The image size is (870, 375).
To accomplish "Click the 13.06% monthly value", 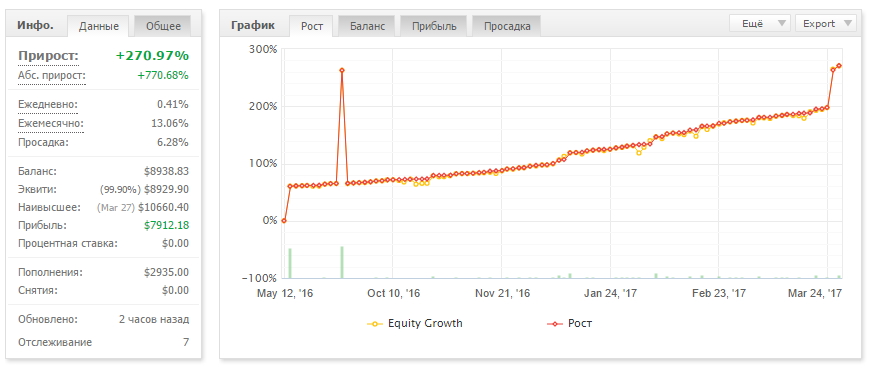I will point(170,123).
